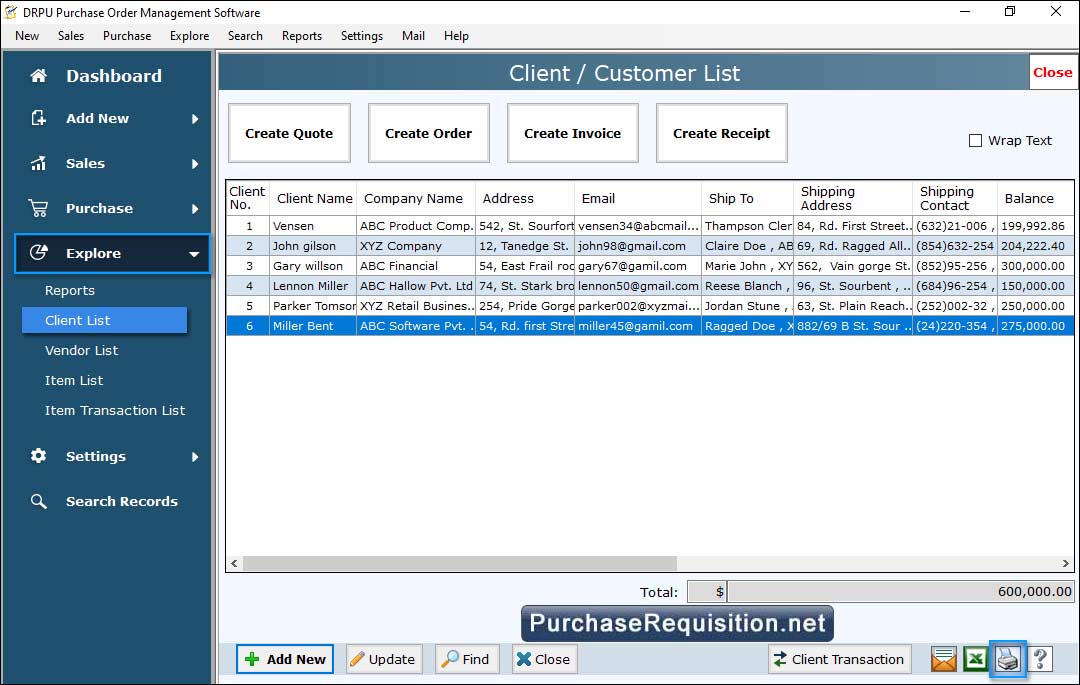Open the Reports menu
This screenshot has height=685, width=1080.
pos(301,36)
